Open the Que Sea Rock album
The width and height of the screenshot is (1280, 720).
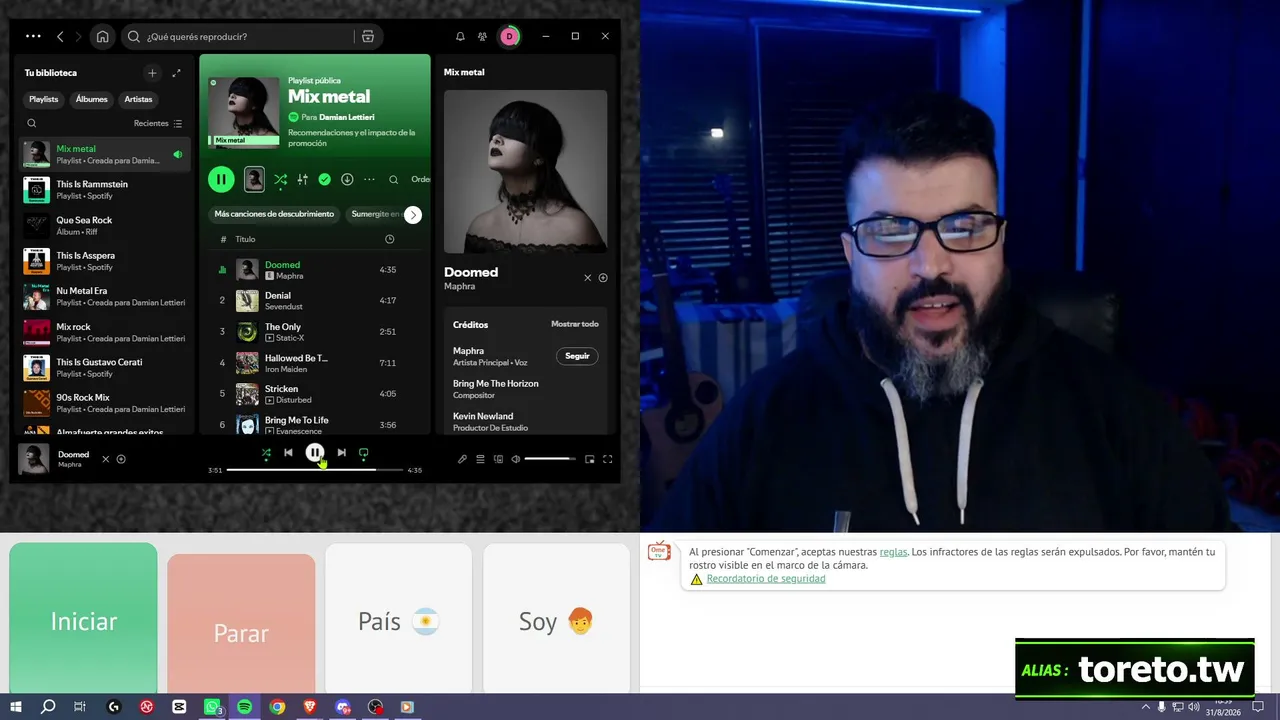pyautogui.click(x=105, y=226)
